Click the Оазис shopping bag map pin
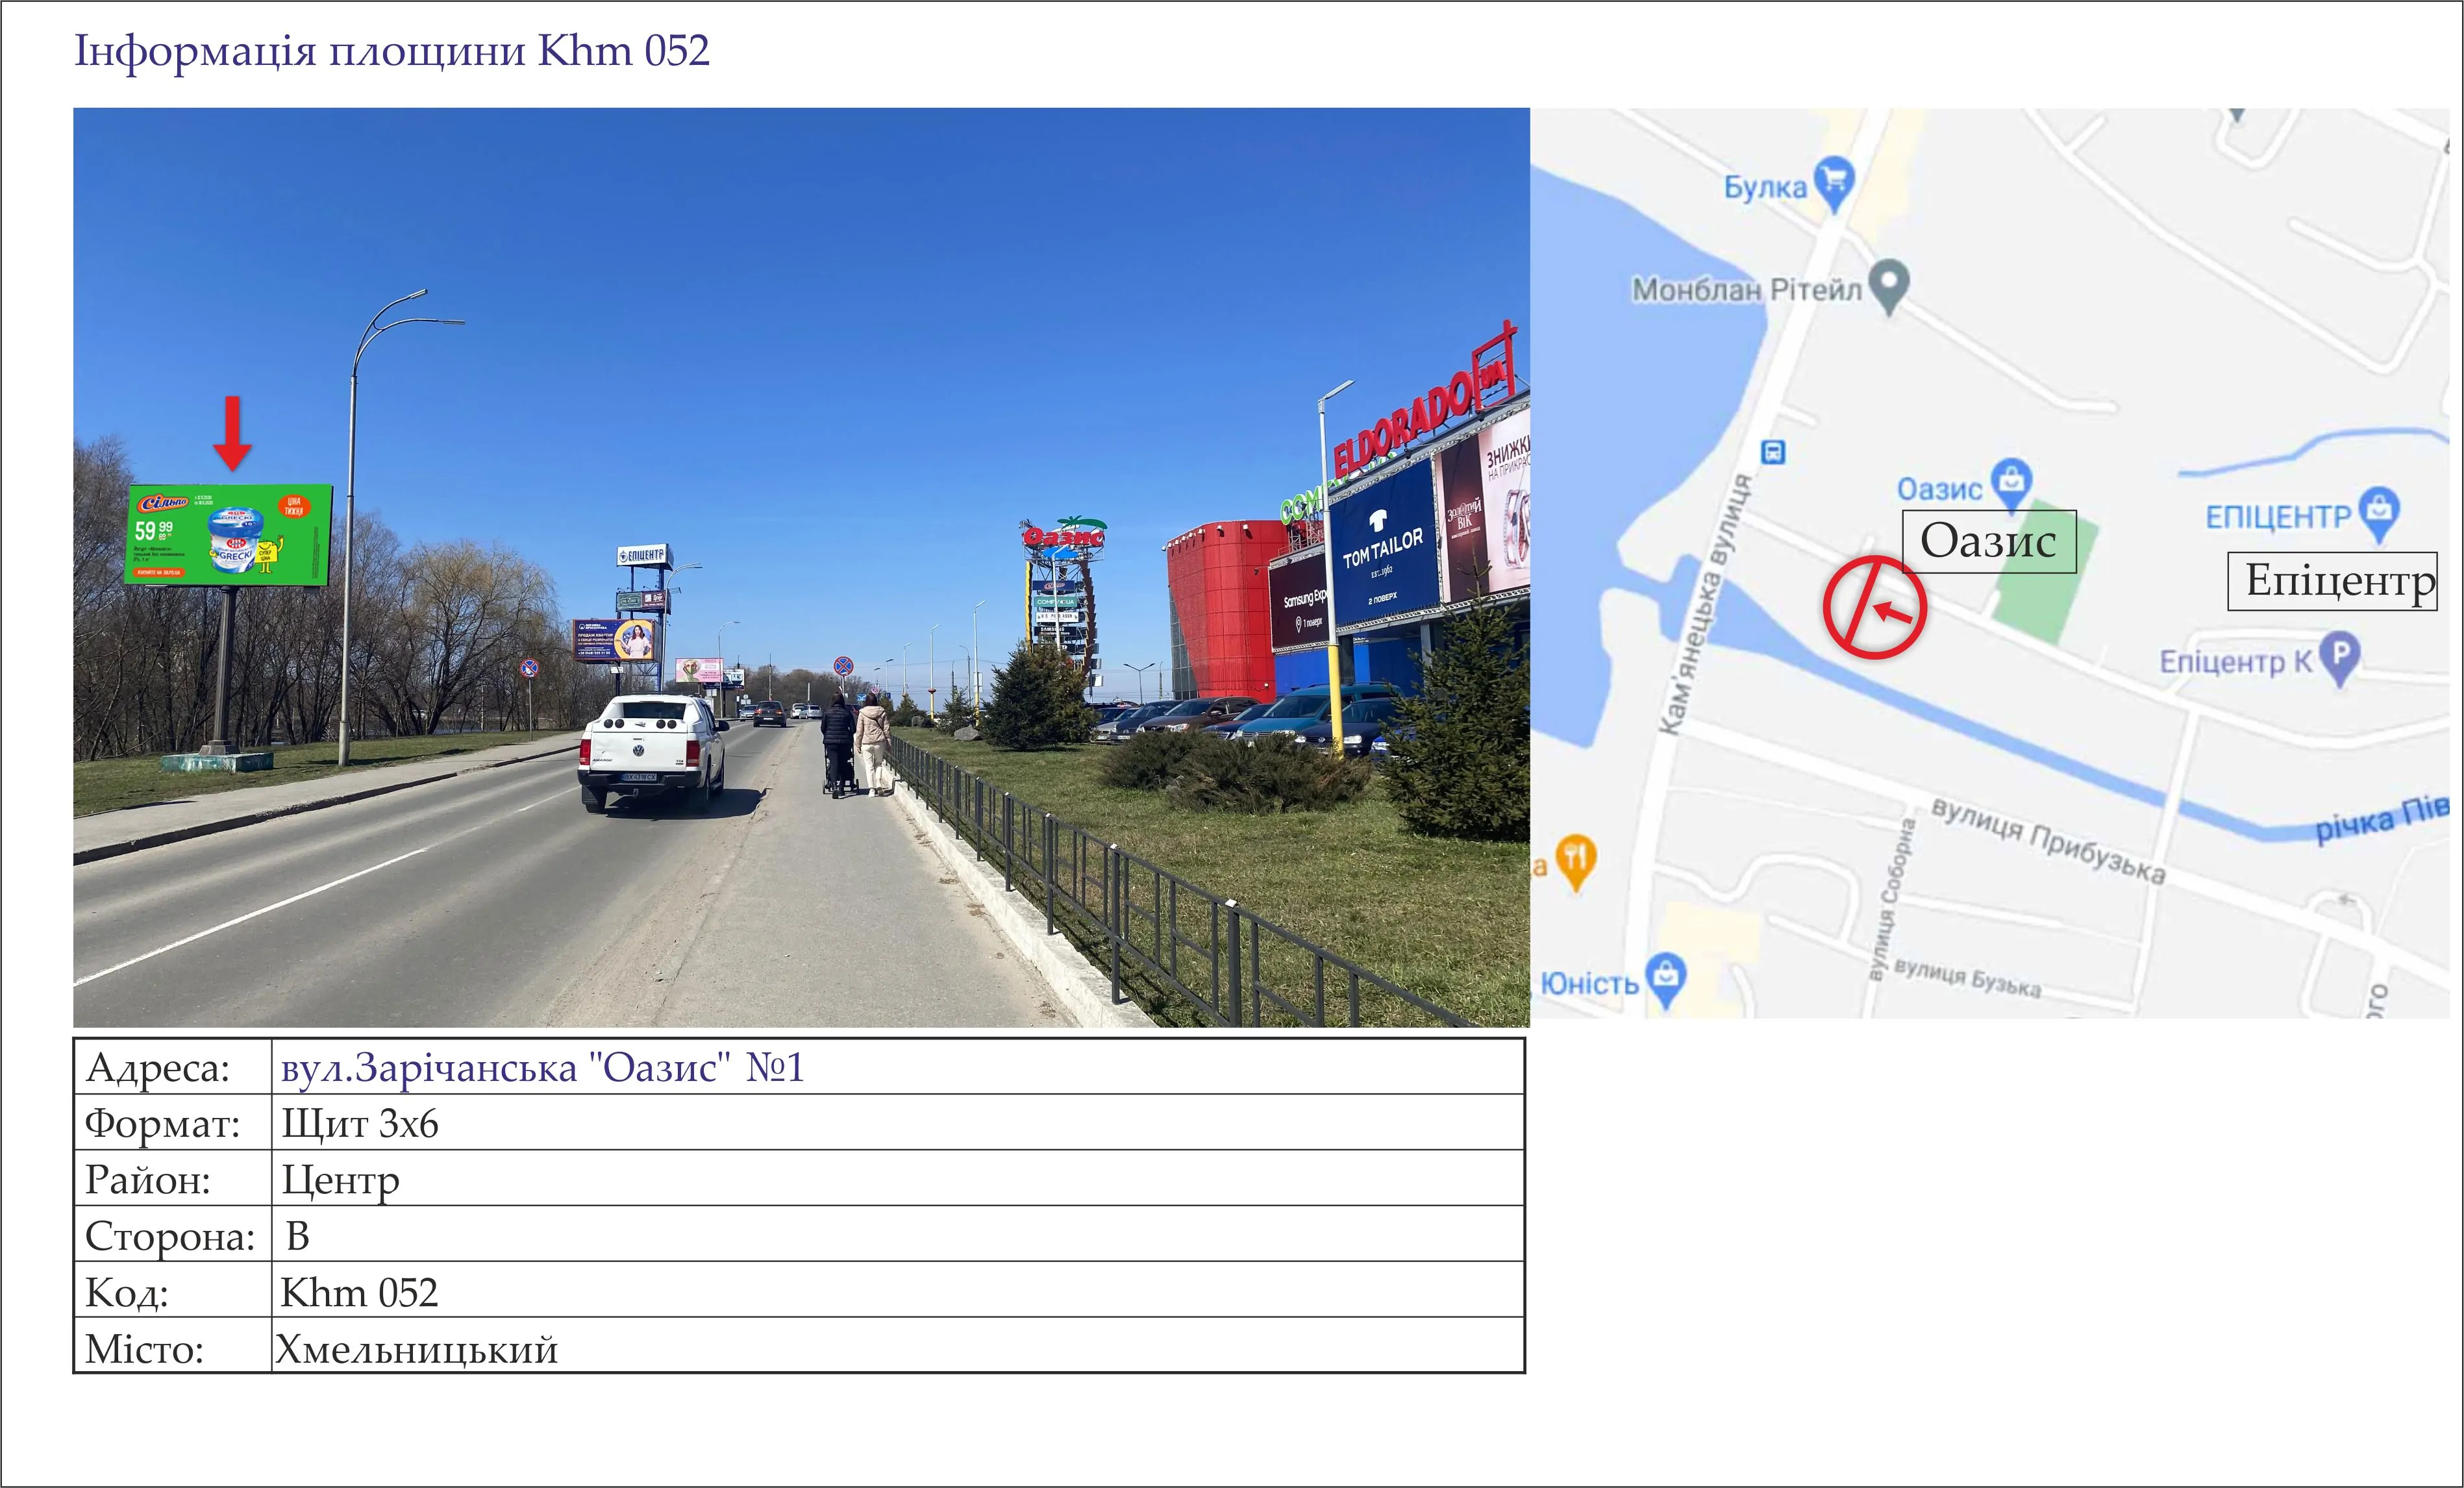Viewport: 2464px width, 1488px height. tap(2011, 483)
